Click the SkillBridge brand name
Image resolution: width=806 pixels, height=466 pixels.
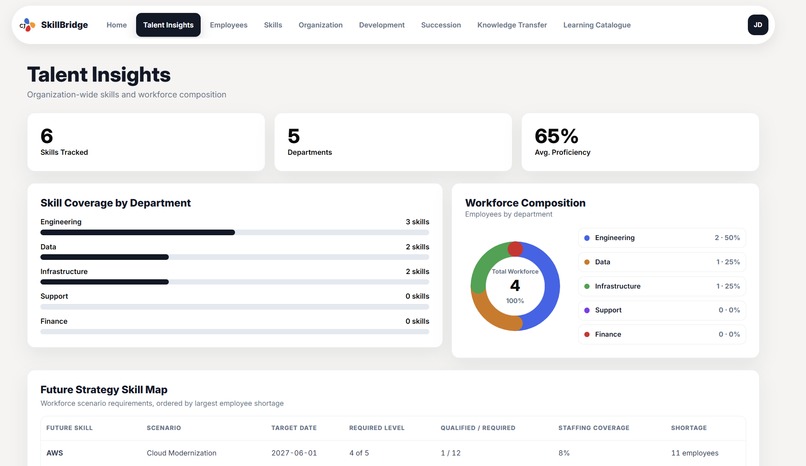[x=64, y=25]
